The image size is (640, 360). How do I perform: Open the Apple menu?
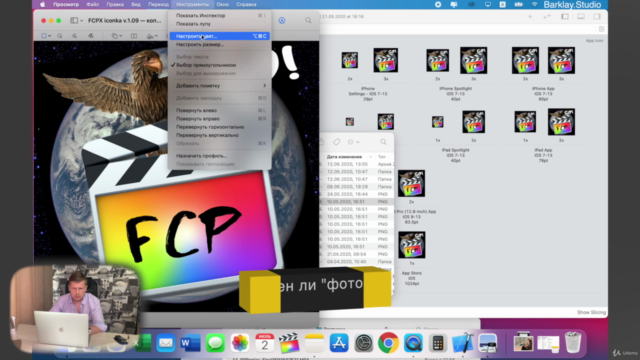coord(42,4)
